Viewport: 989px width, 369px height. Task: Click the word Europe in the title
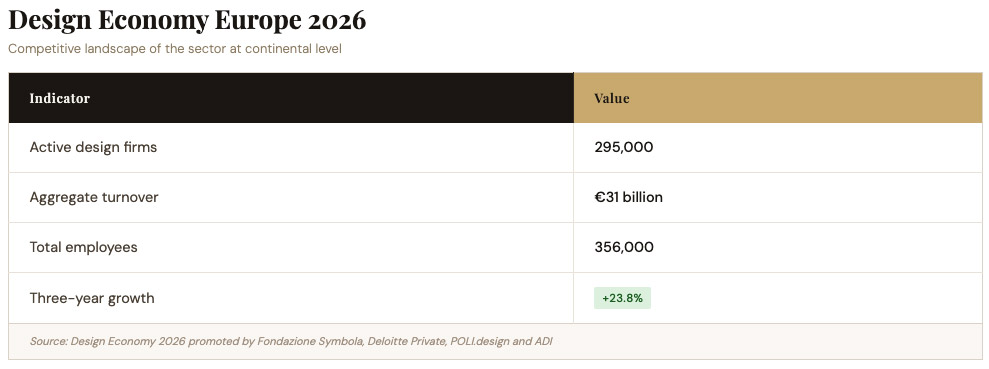click(257, 21)
